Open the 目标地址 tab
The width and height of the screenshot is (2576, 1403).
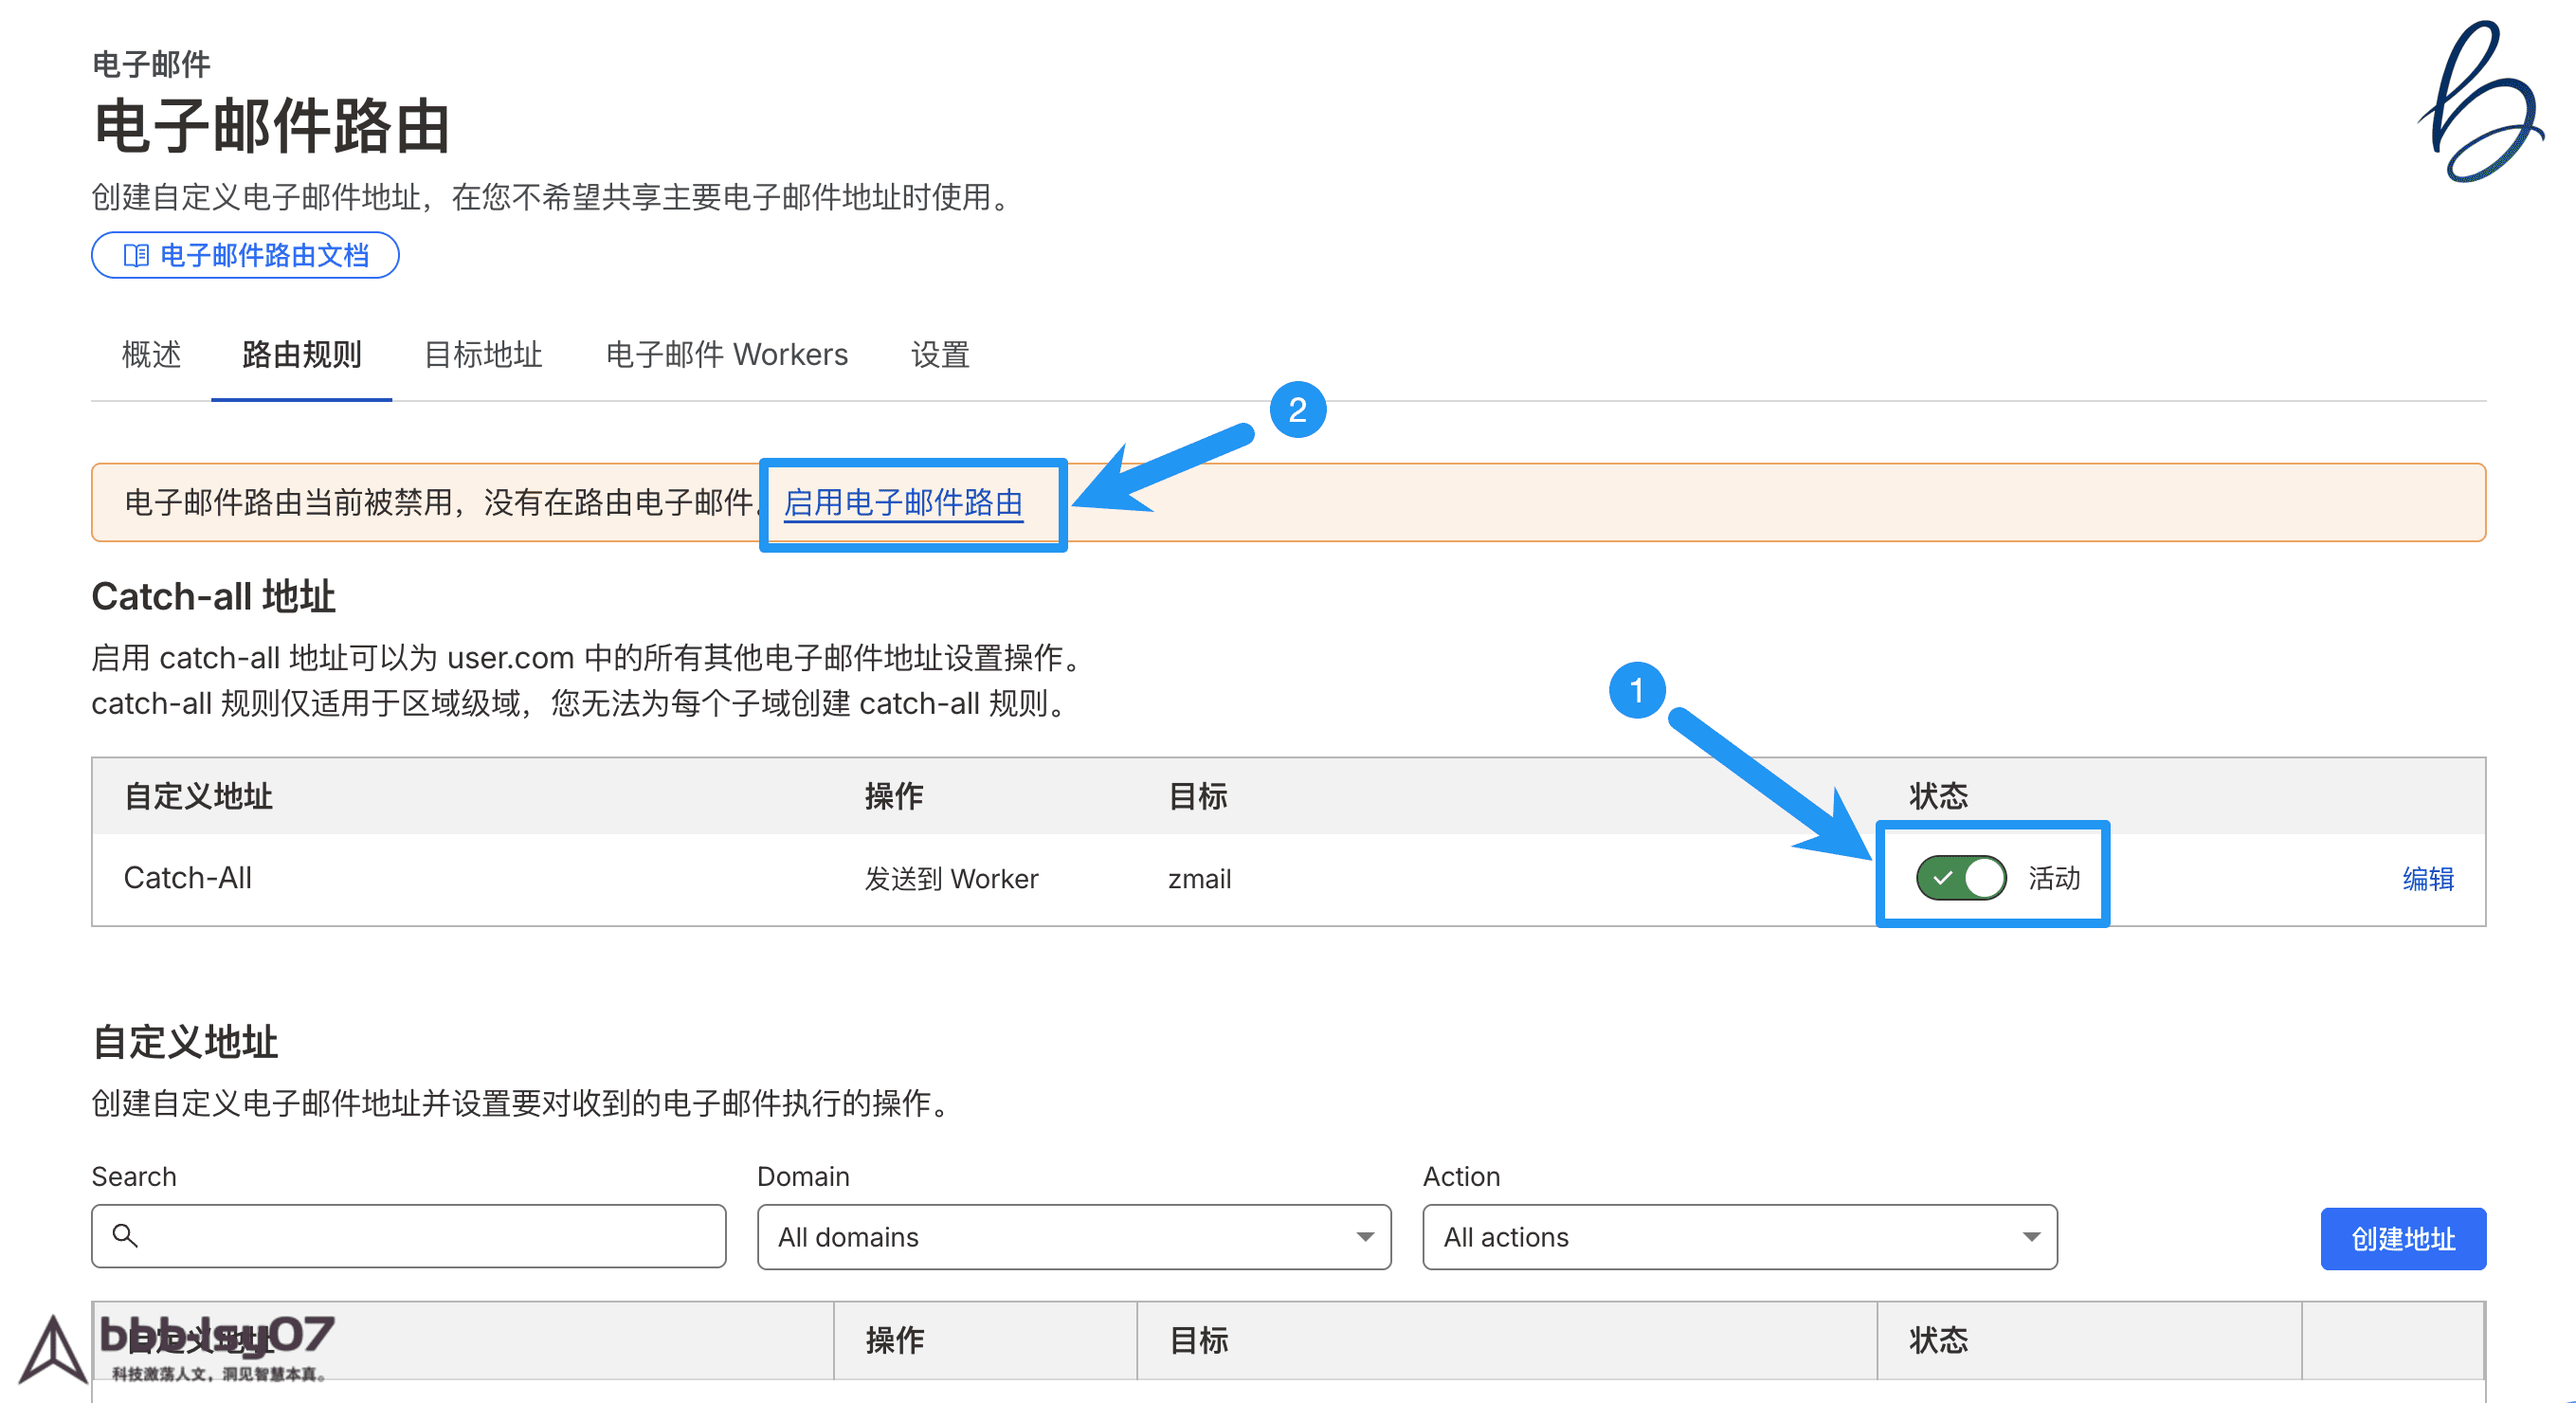point(483,355)
